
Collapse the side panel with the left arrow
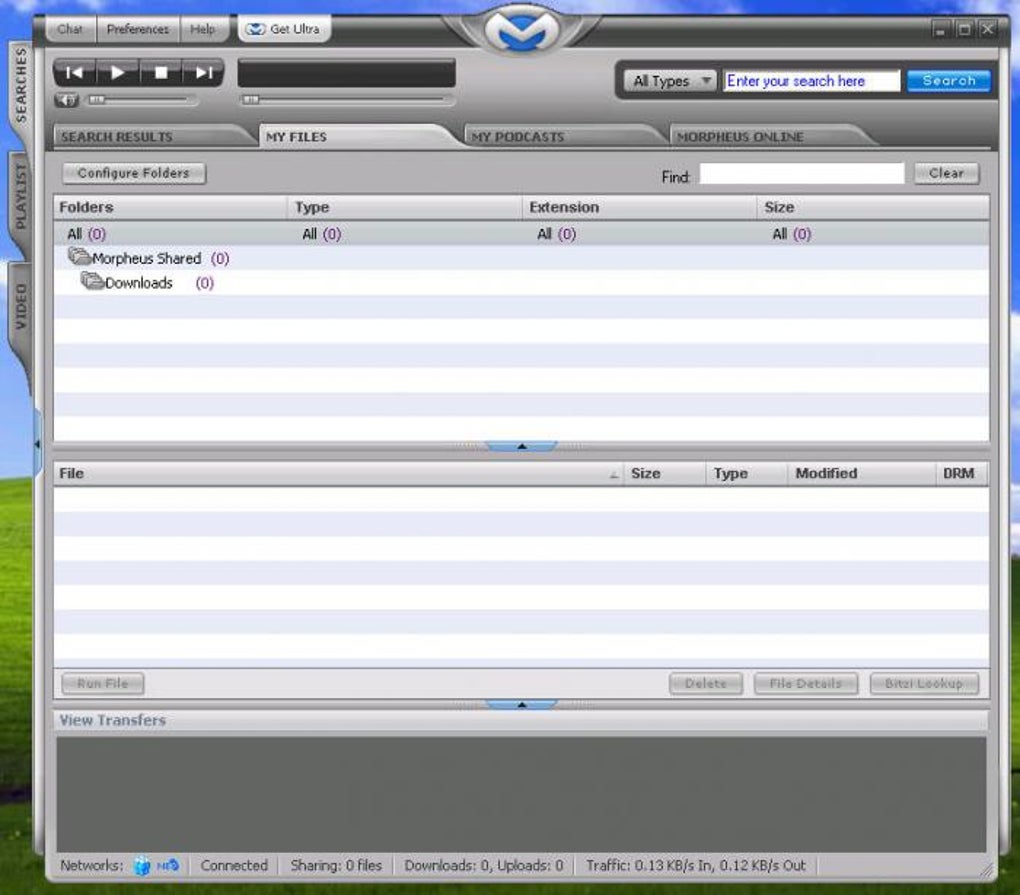coord(37,444)
